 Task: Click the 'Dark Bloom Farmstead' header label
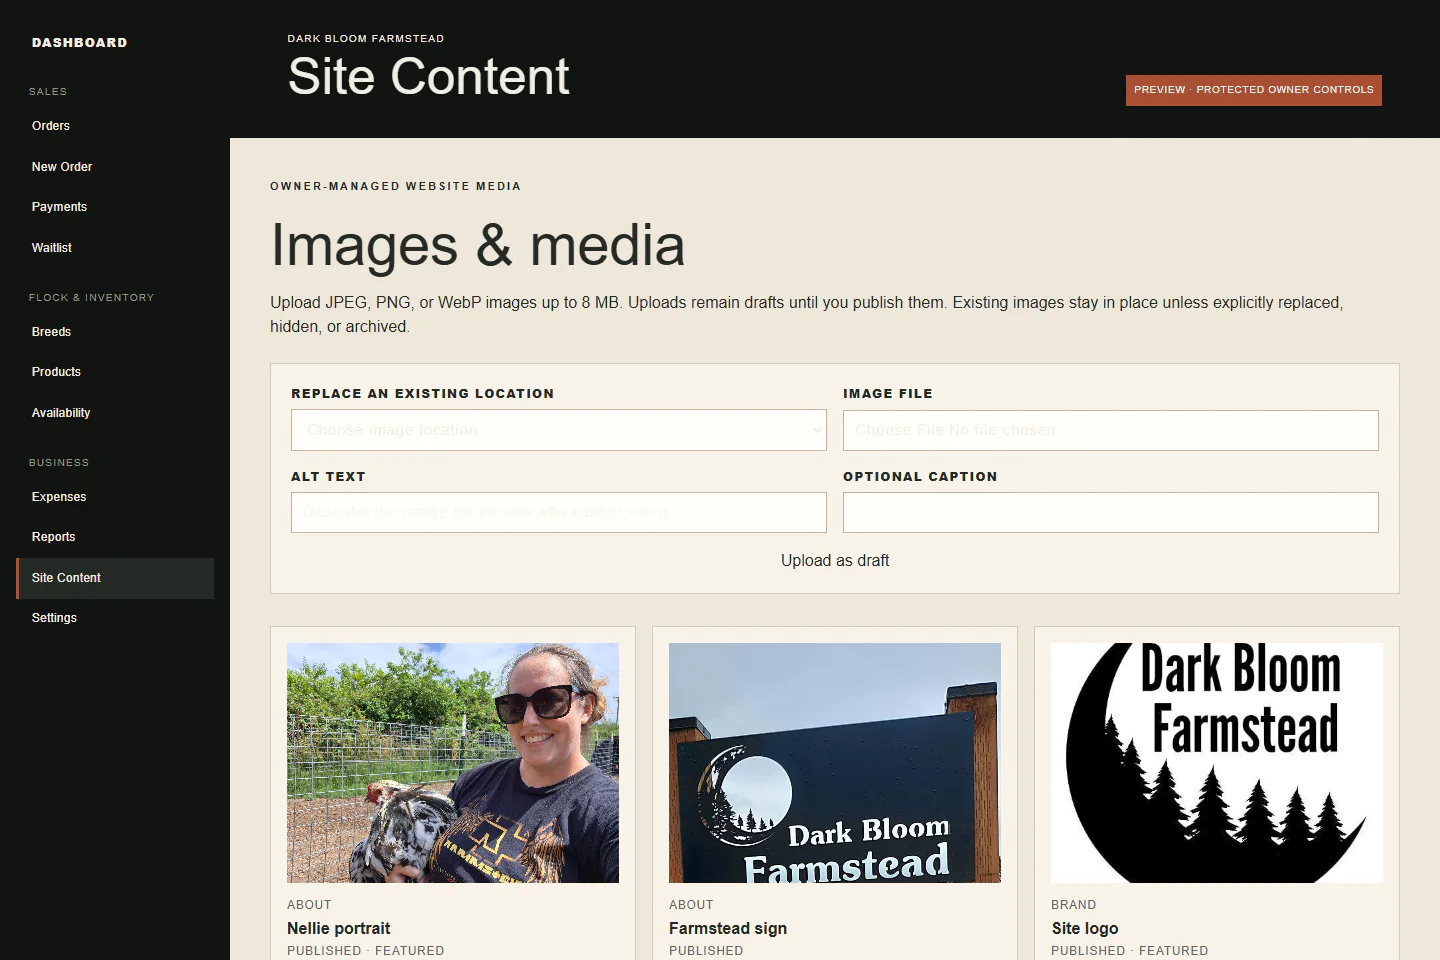click(x=366, y=39)
